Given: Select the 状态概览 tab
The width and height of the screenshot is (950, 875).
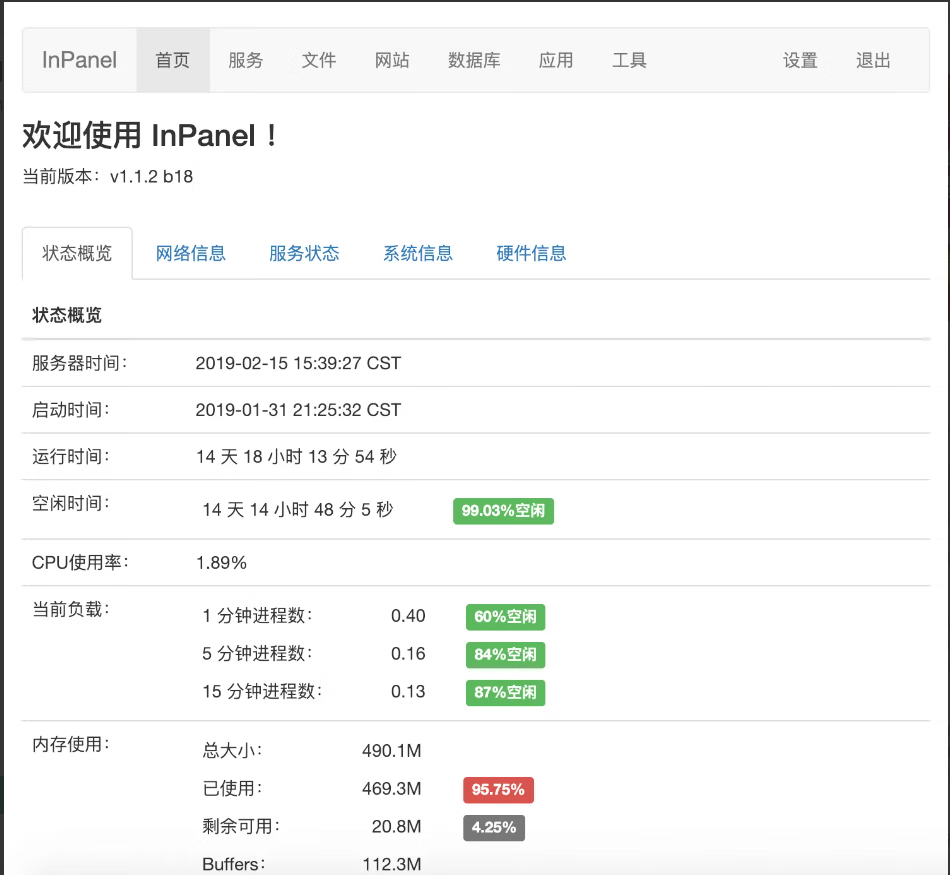Looking at the screenshot, I should click(x=77, y=253).
